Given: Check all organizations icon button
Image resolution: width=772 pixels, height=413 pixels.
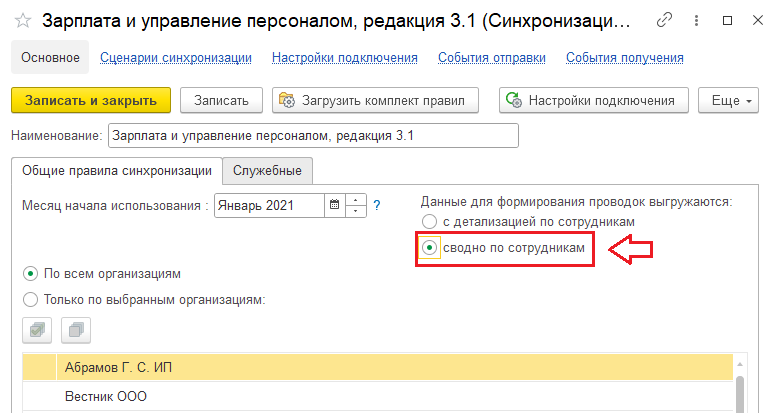Looking at the screenshot, I should click(37, 330).
